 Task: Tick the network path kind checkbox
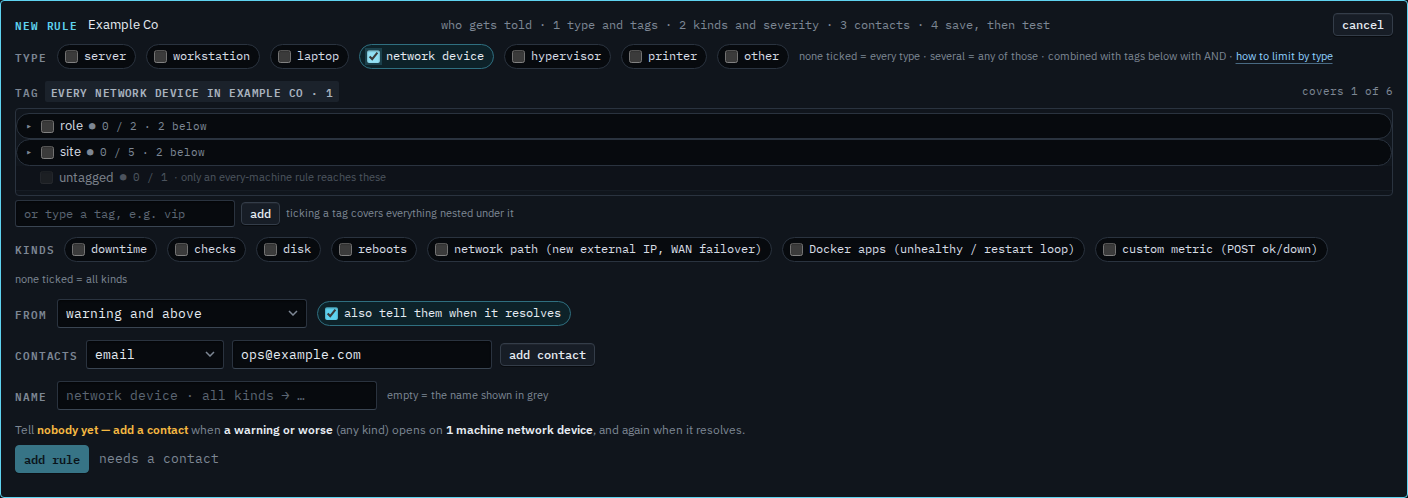click(x=441, y=250)
